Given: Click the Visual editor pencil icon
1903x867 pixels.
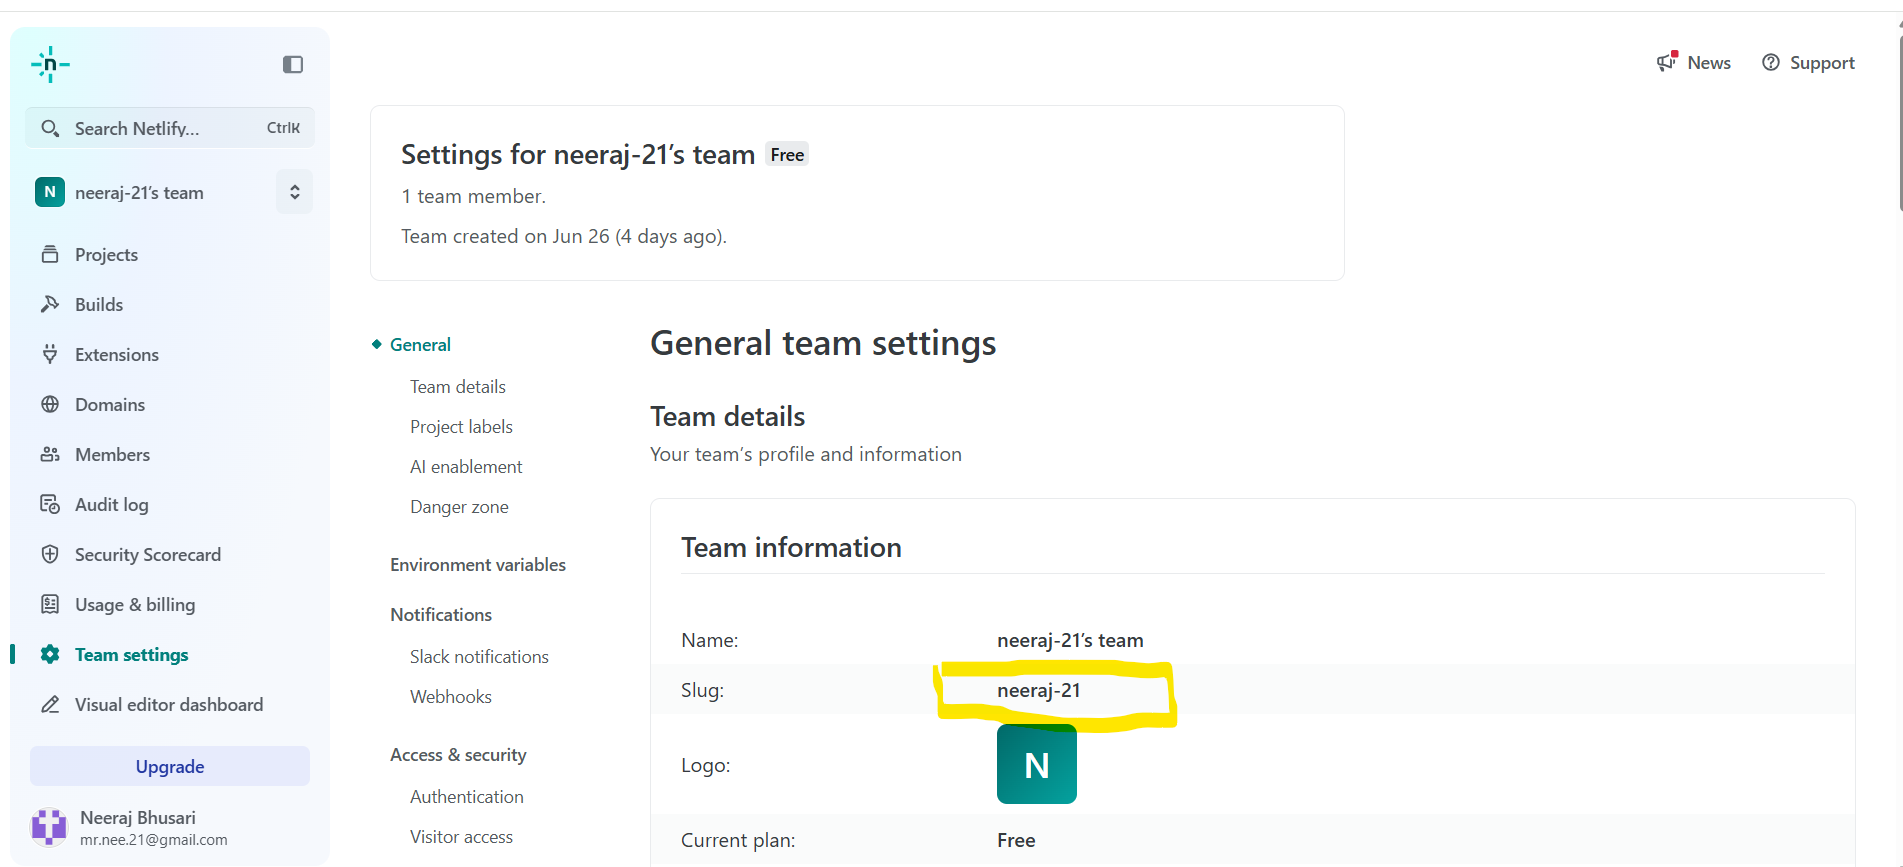Looking at the screenshot, I should tap(50, 704).
